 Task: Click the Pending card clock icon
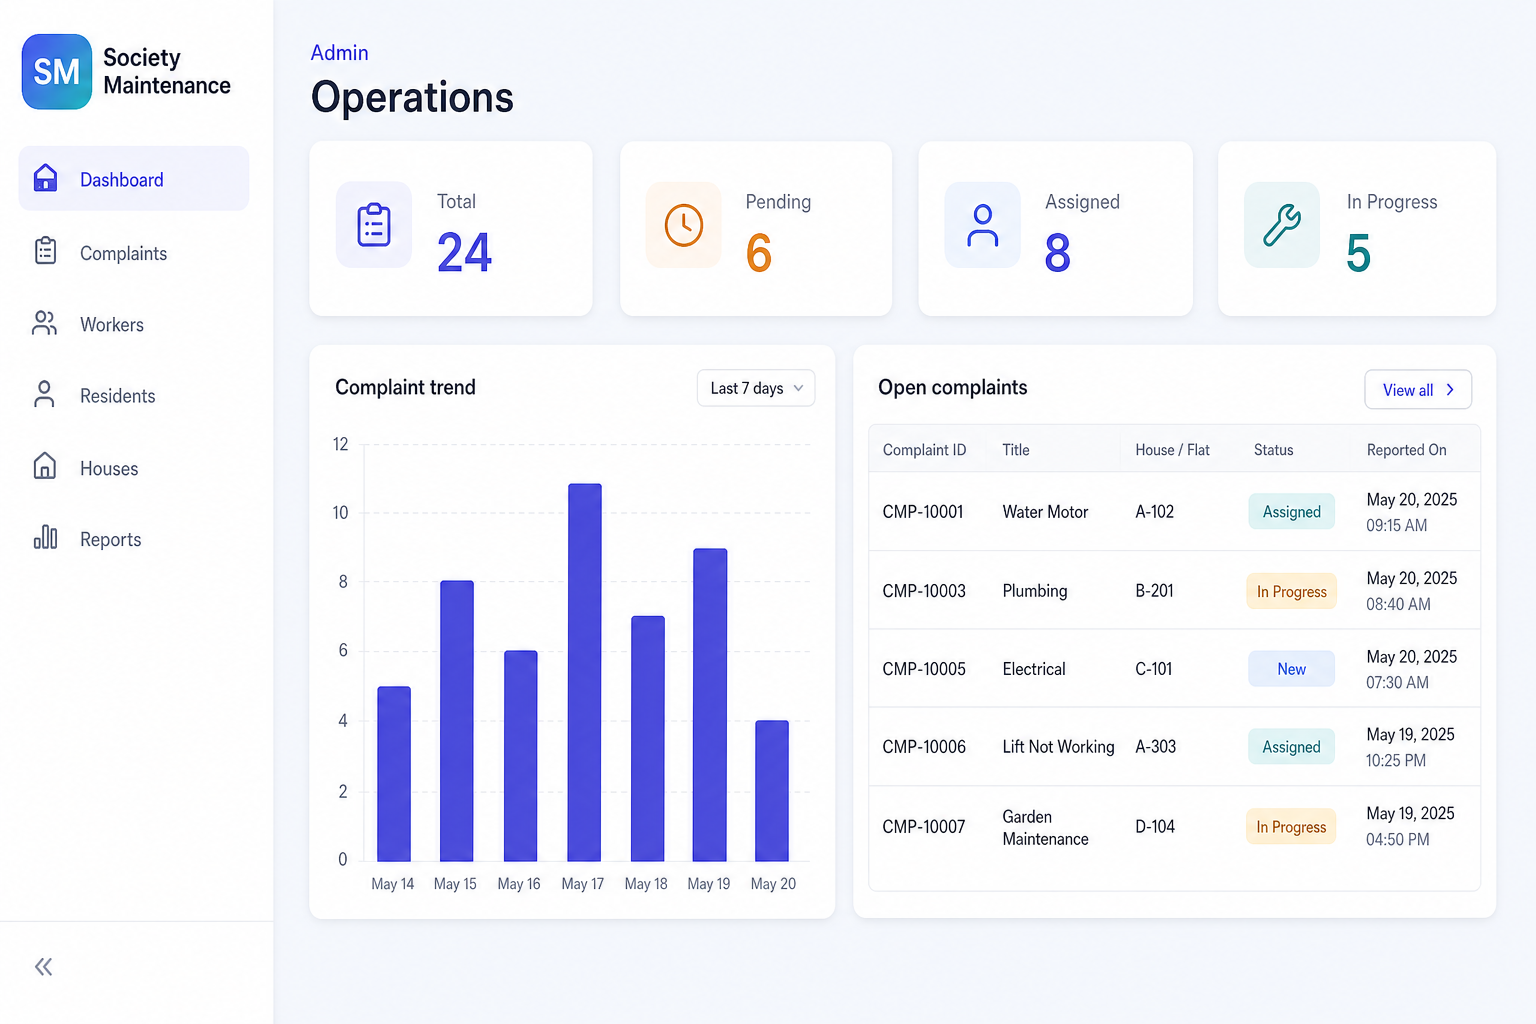[x=684, y=225]
